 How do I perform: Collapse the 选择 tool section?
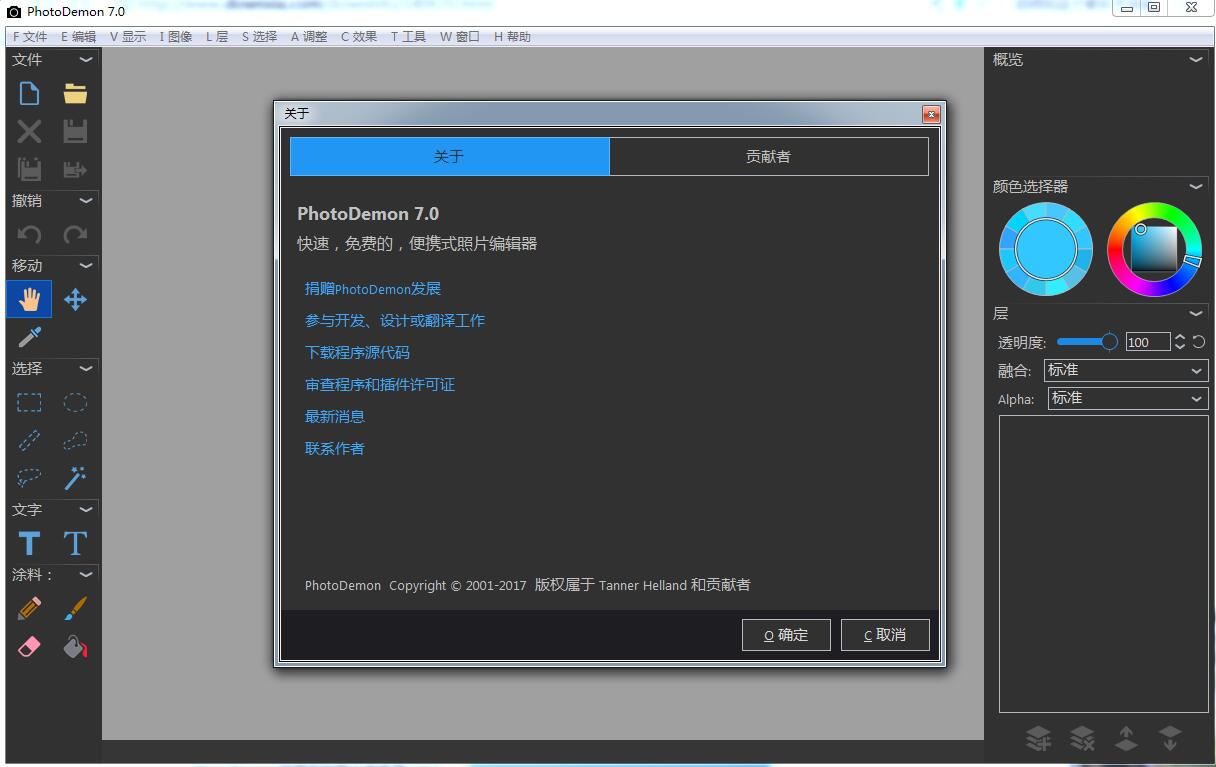click(86, 369)
